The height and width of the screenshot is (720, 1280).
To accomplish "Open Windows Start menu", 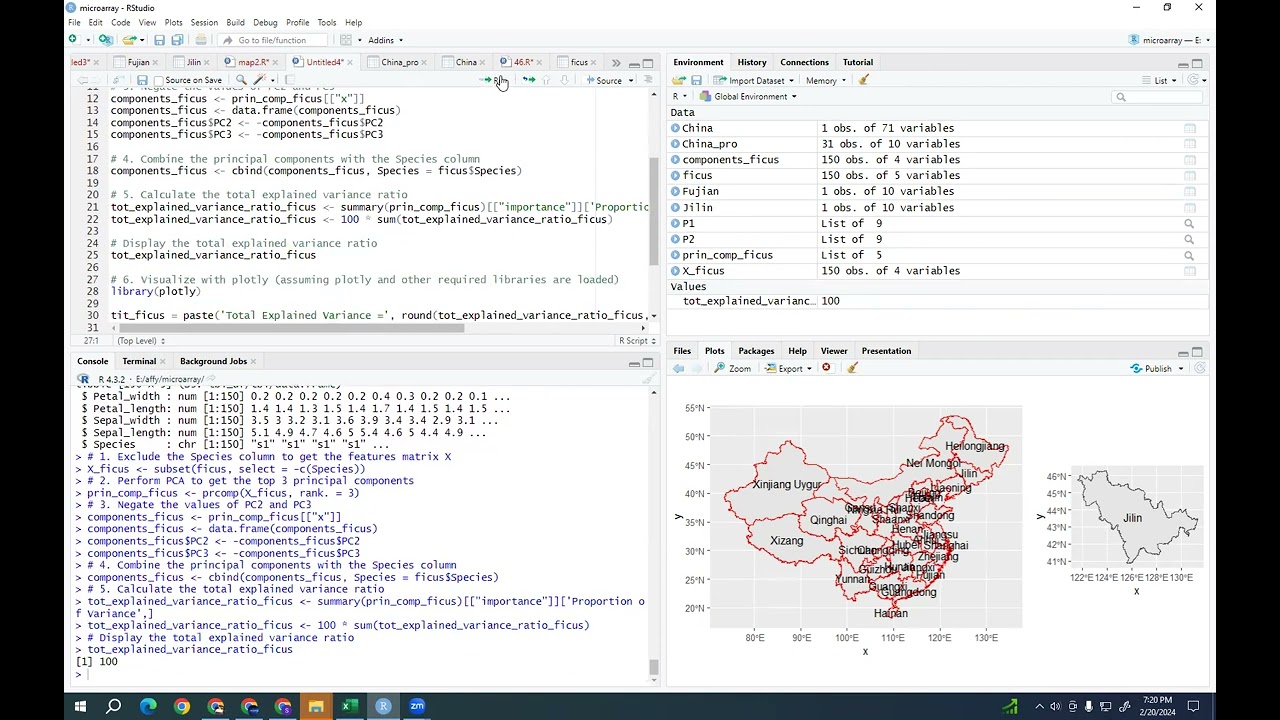I will (80, 706).
